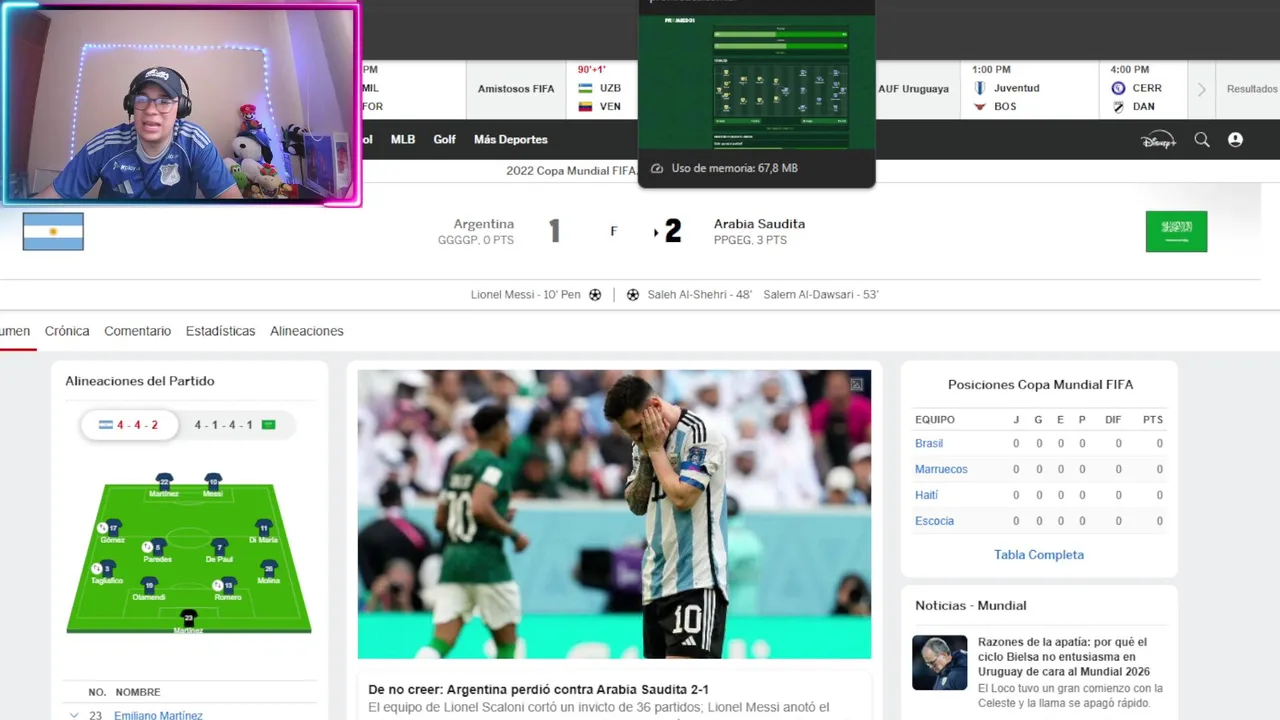The height and width of the screenshot is (720, 1280).
Task: Click Uso de memoria 67,8 MB text
Action: point(735,168)
